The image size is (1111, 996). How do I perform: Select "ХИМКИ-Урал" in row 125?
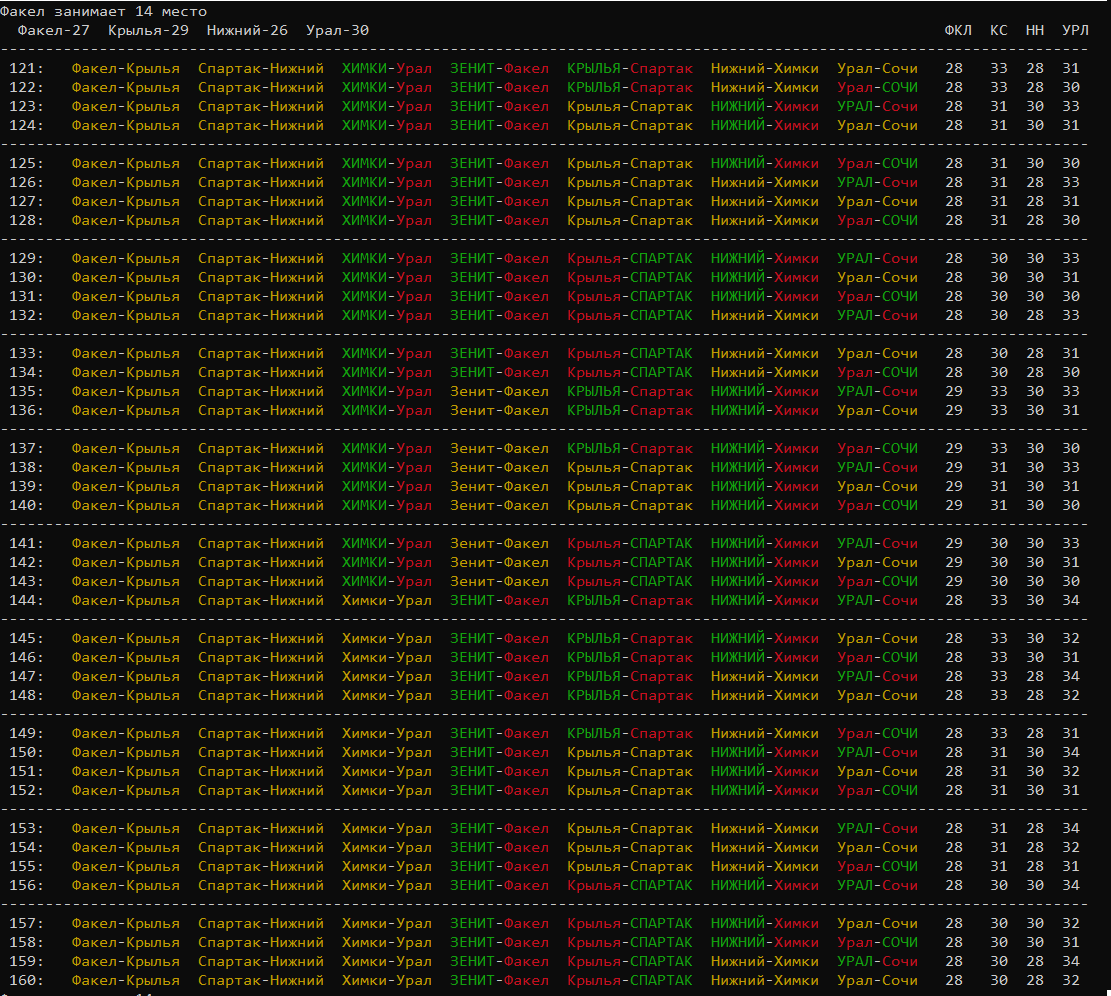point(387,164)
